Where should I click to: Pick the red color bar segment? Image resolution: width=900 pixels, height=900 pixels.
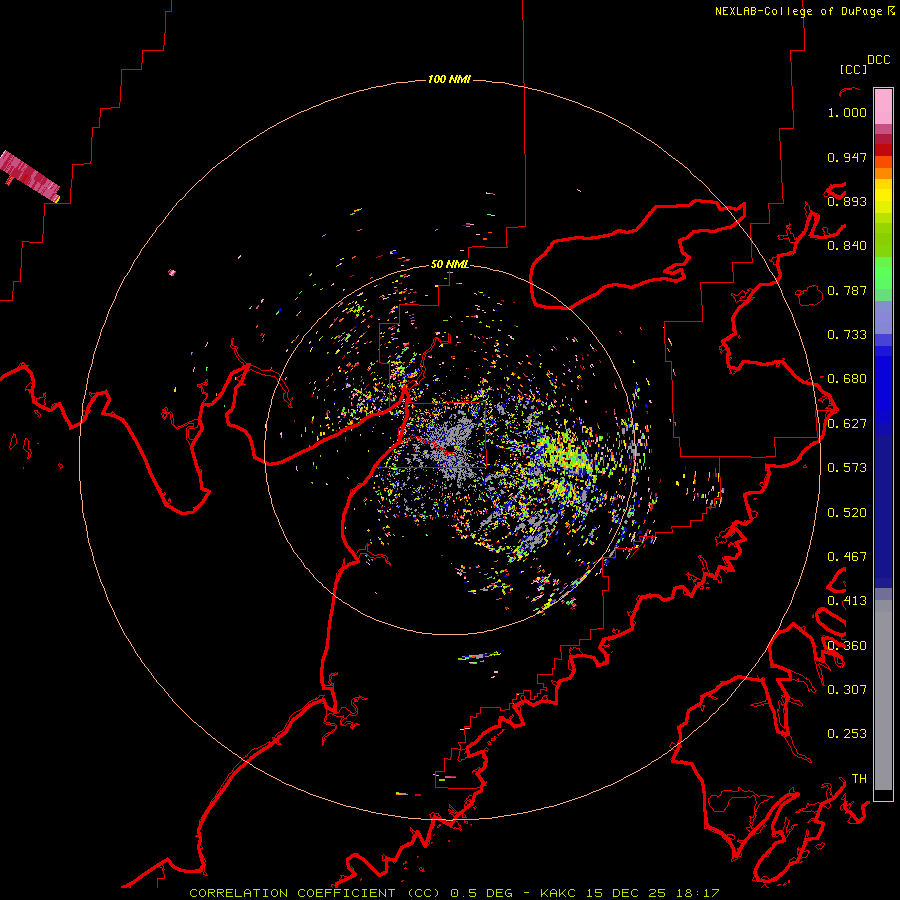883,150
